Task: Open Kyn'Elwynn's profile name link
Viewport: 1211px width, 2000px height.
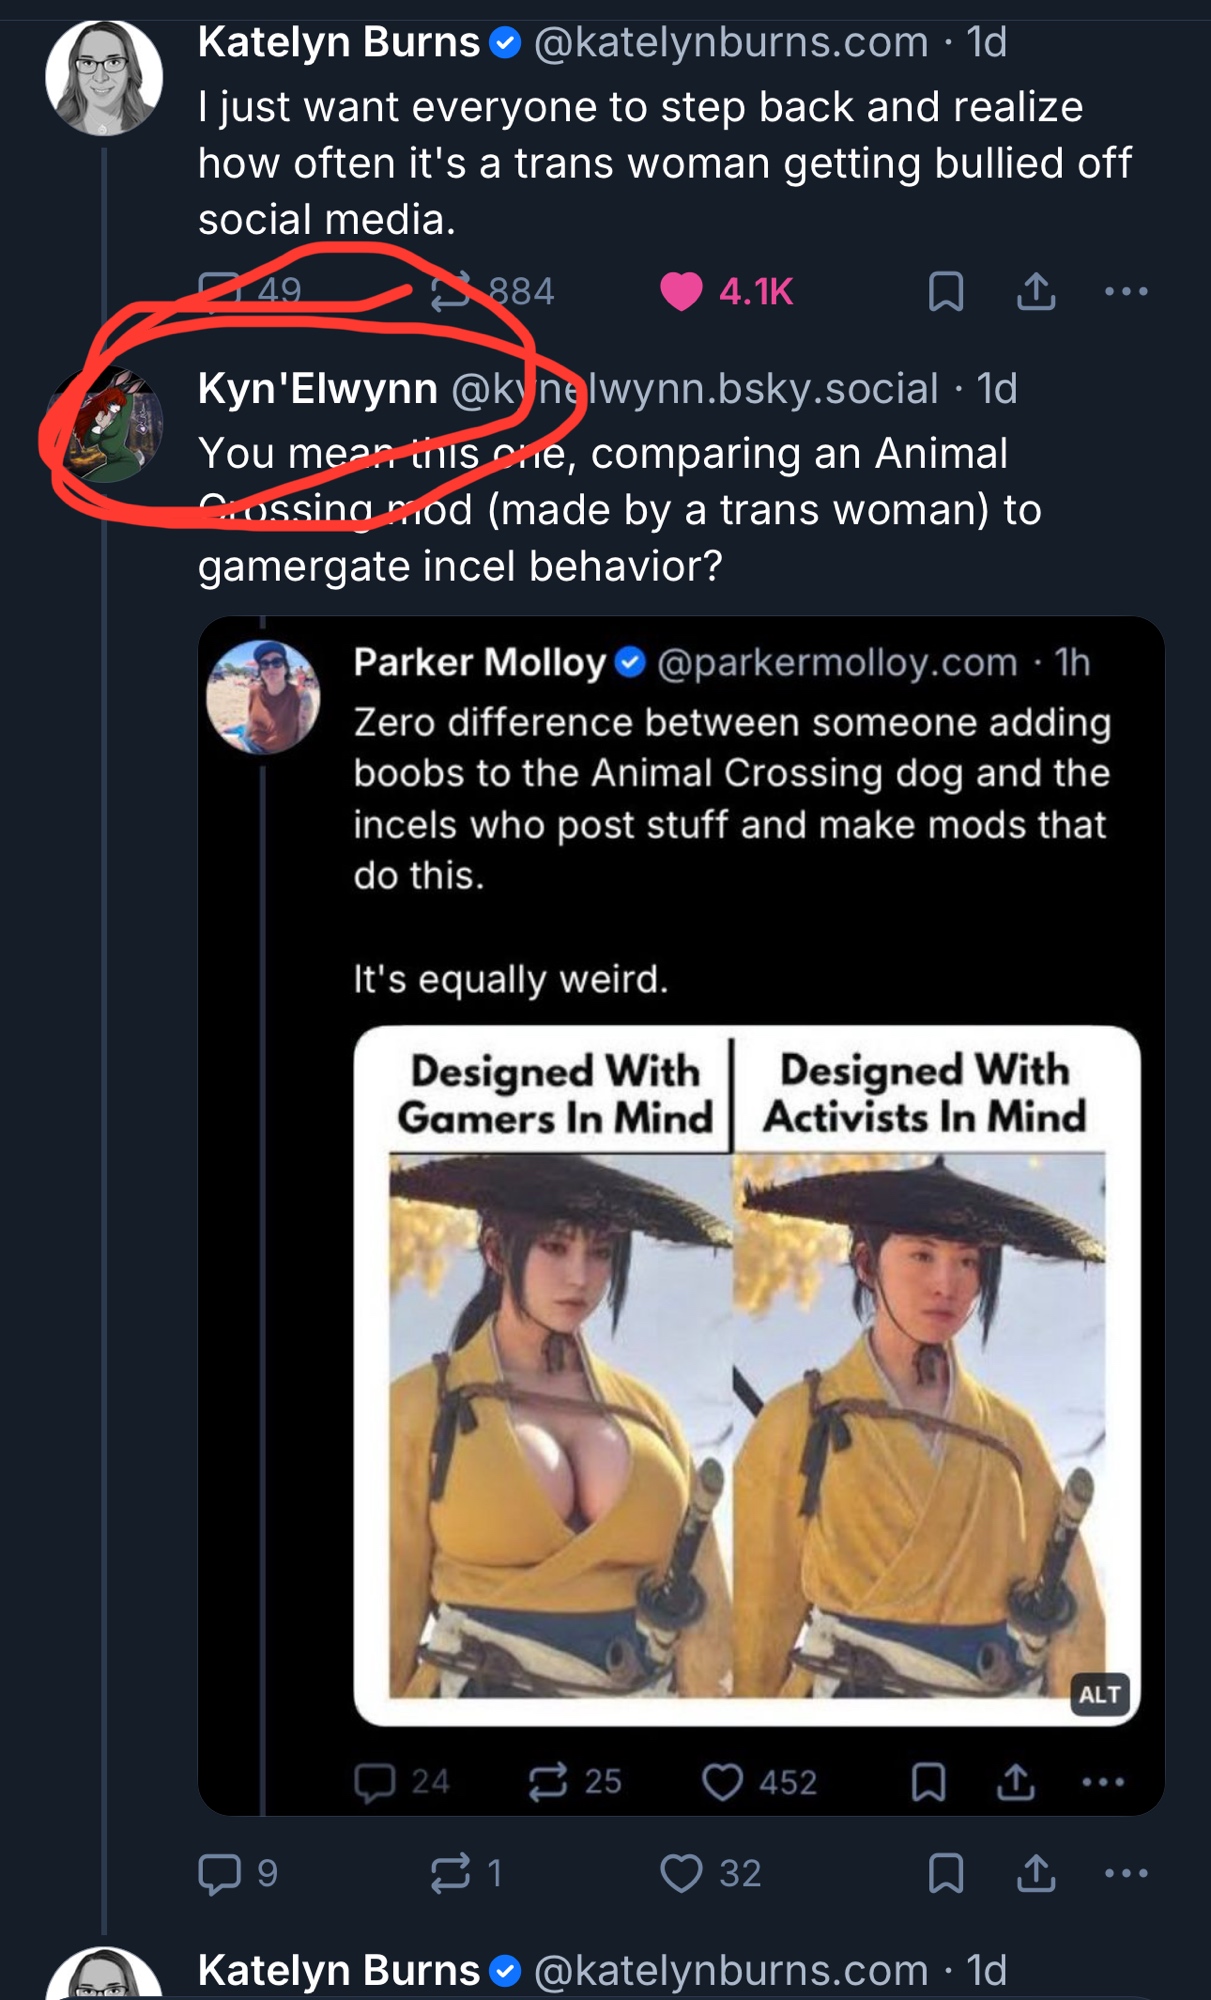Action: point(318,388)
